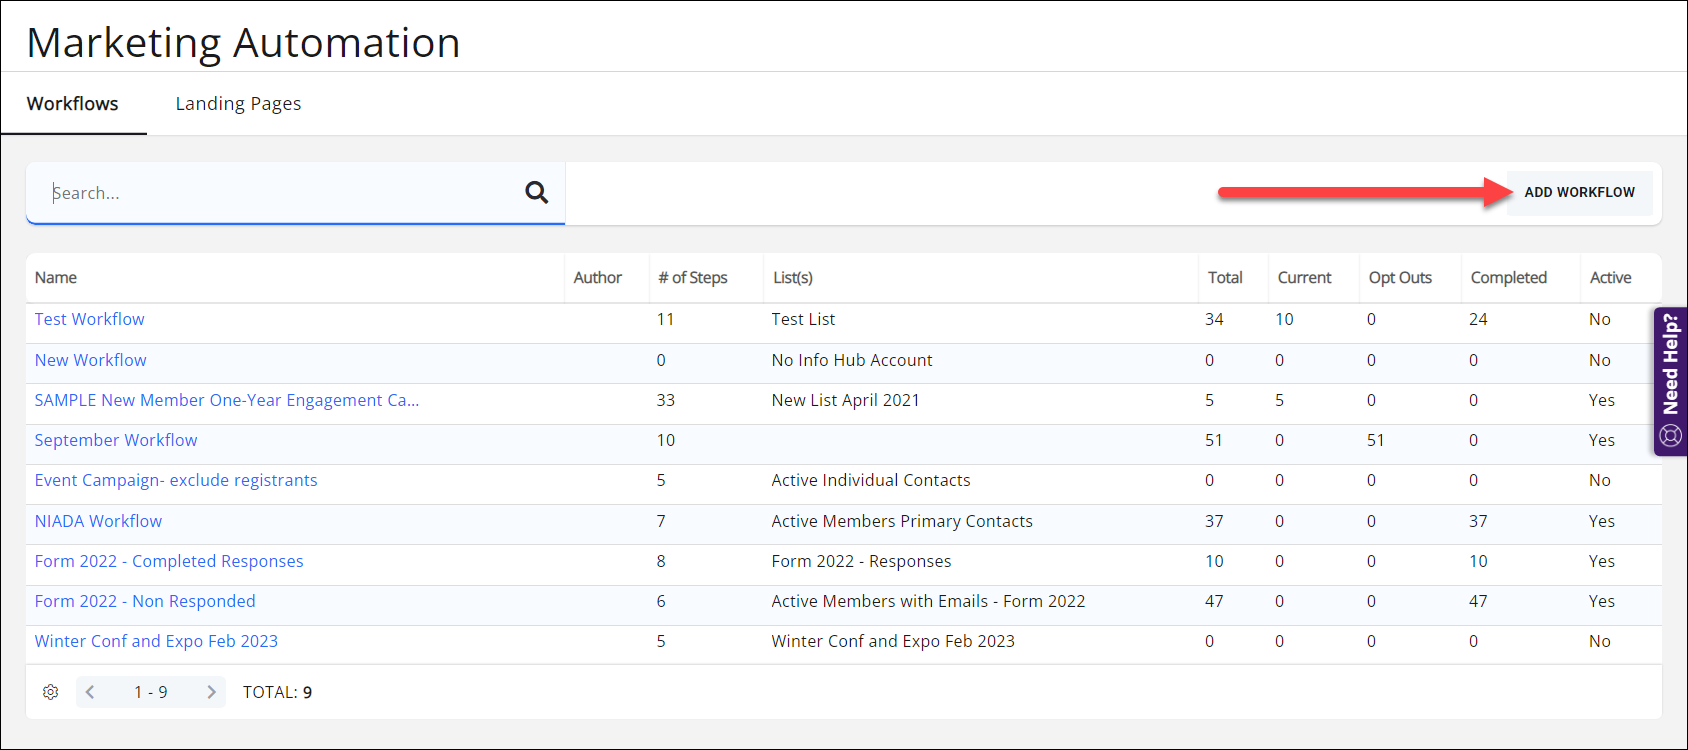Open Form 2022 - Completed Responses workflow
The width and height of the screenshot is (1688, 750).
coord(169,561)
